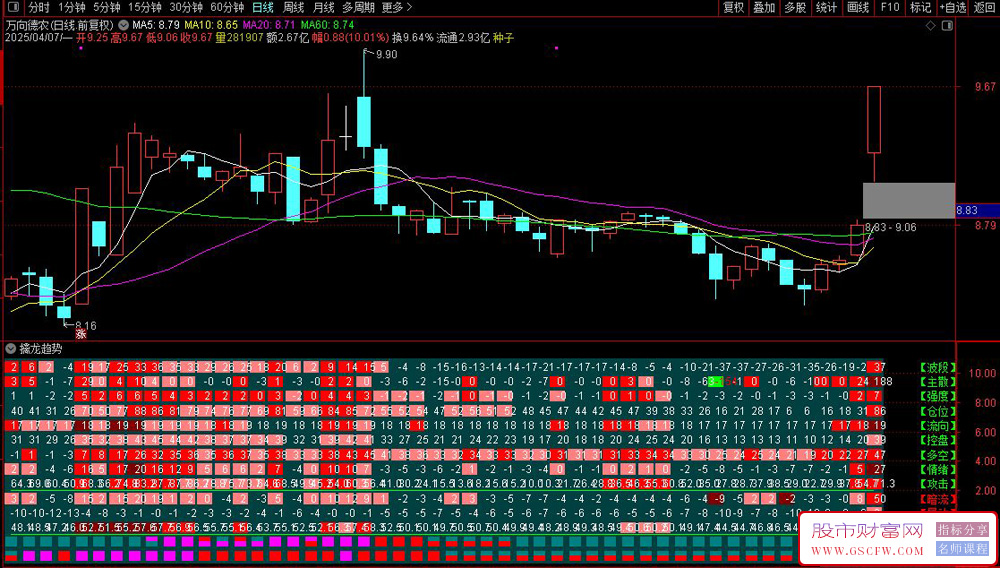Select the 月线 monthly chart tab

[x=323, y=8]
